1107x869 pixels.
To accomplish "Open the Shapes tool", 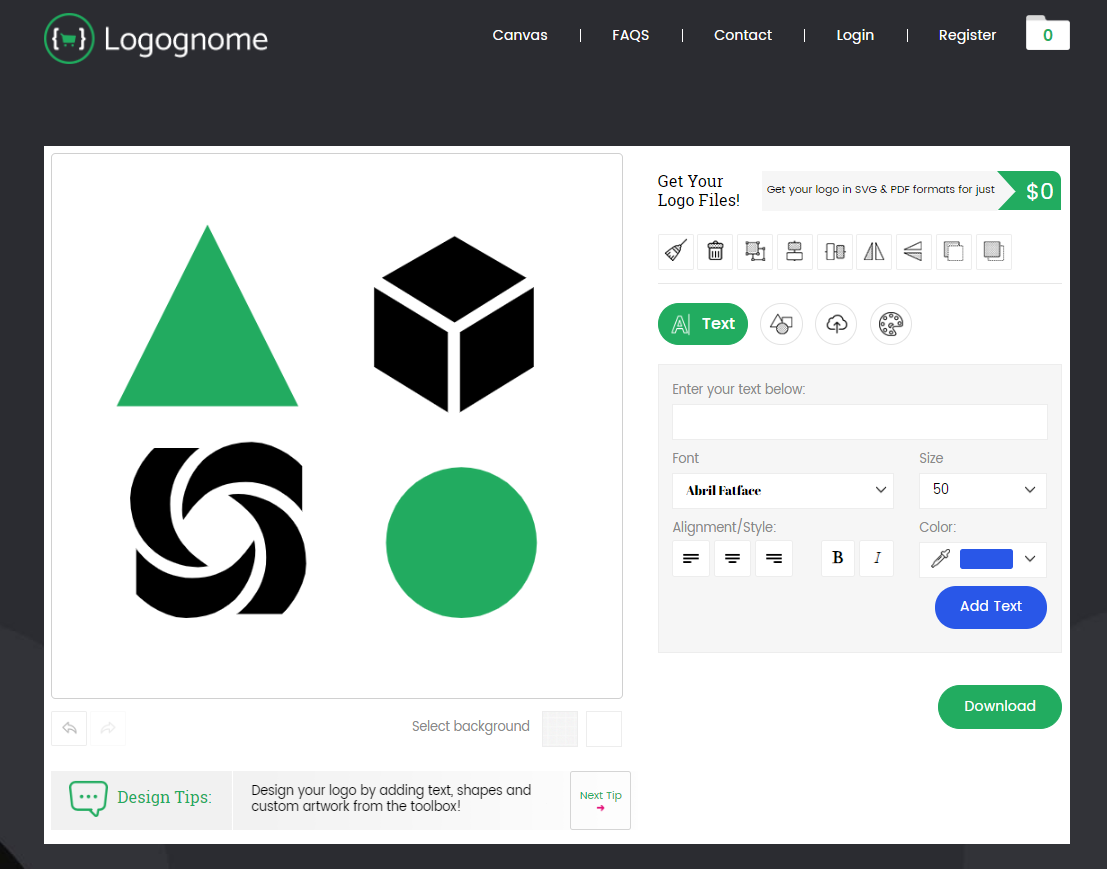I will click(x=781, y=323).
